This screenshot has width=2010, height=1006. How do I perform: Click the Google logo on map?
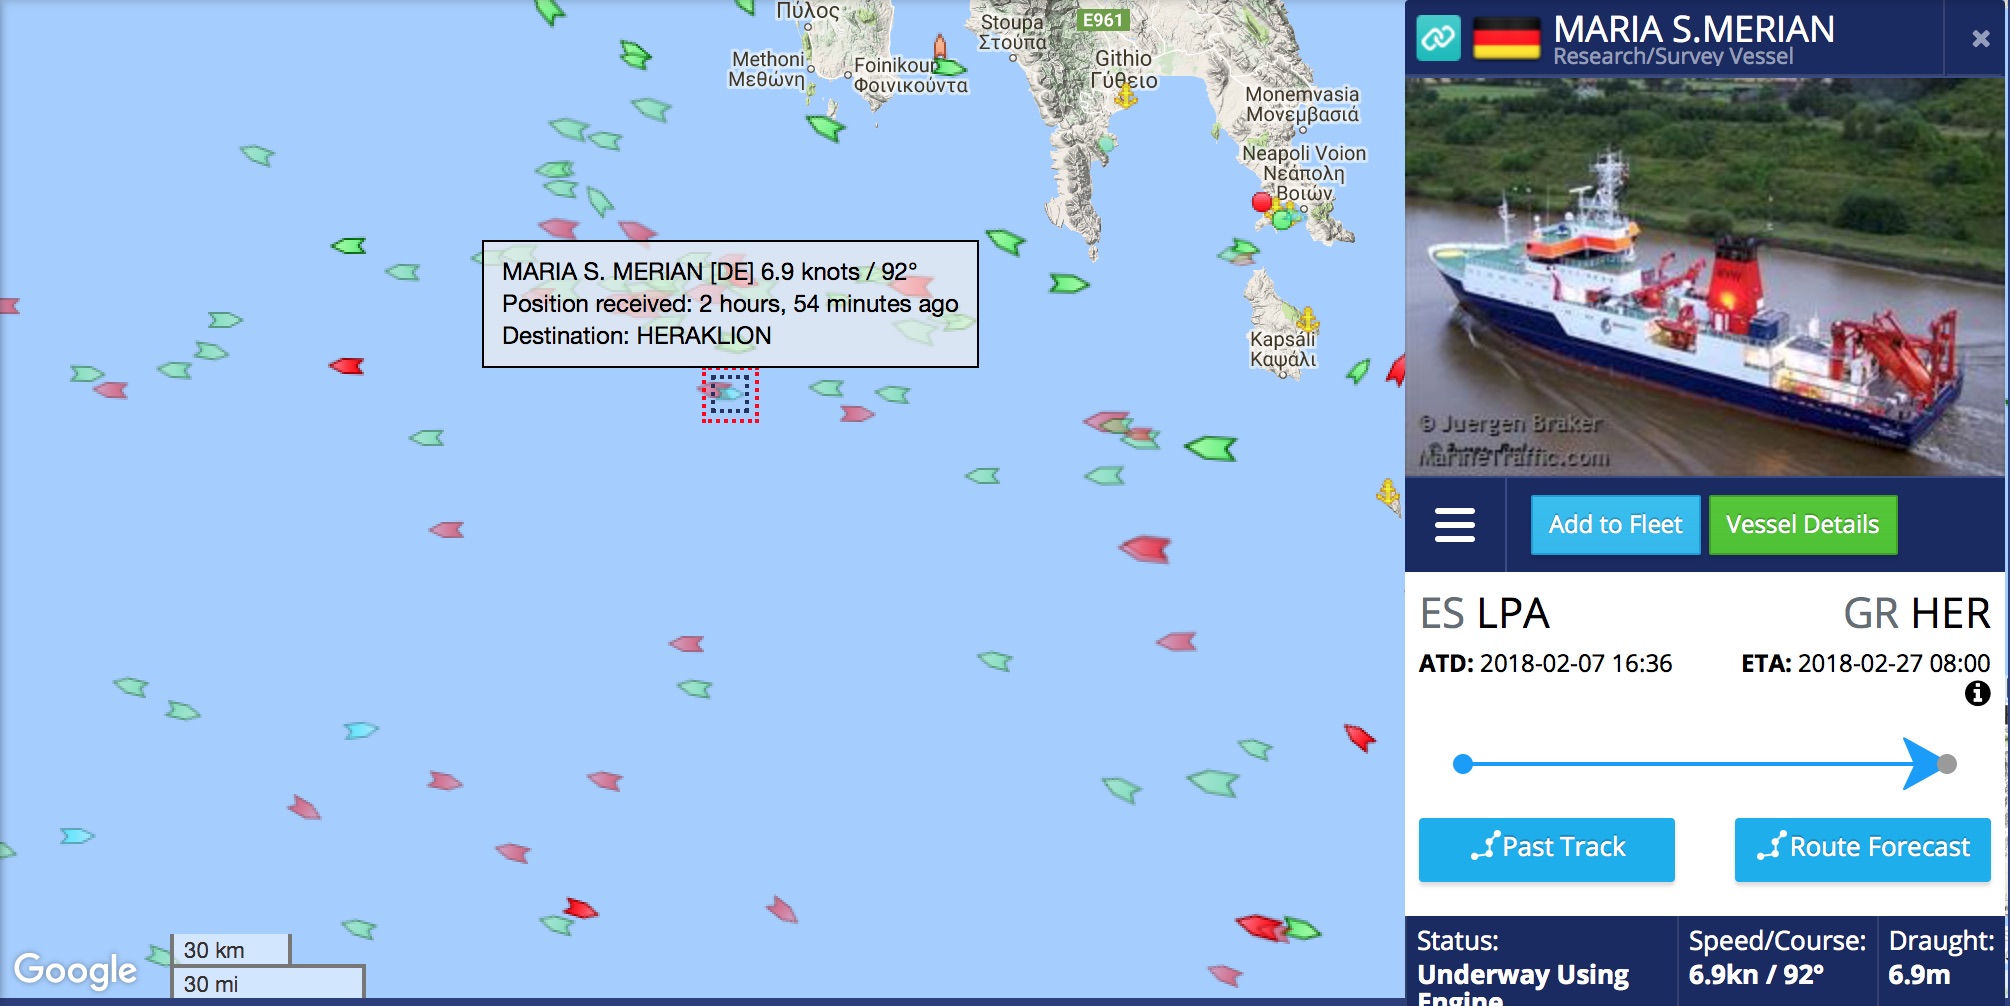75,970
